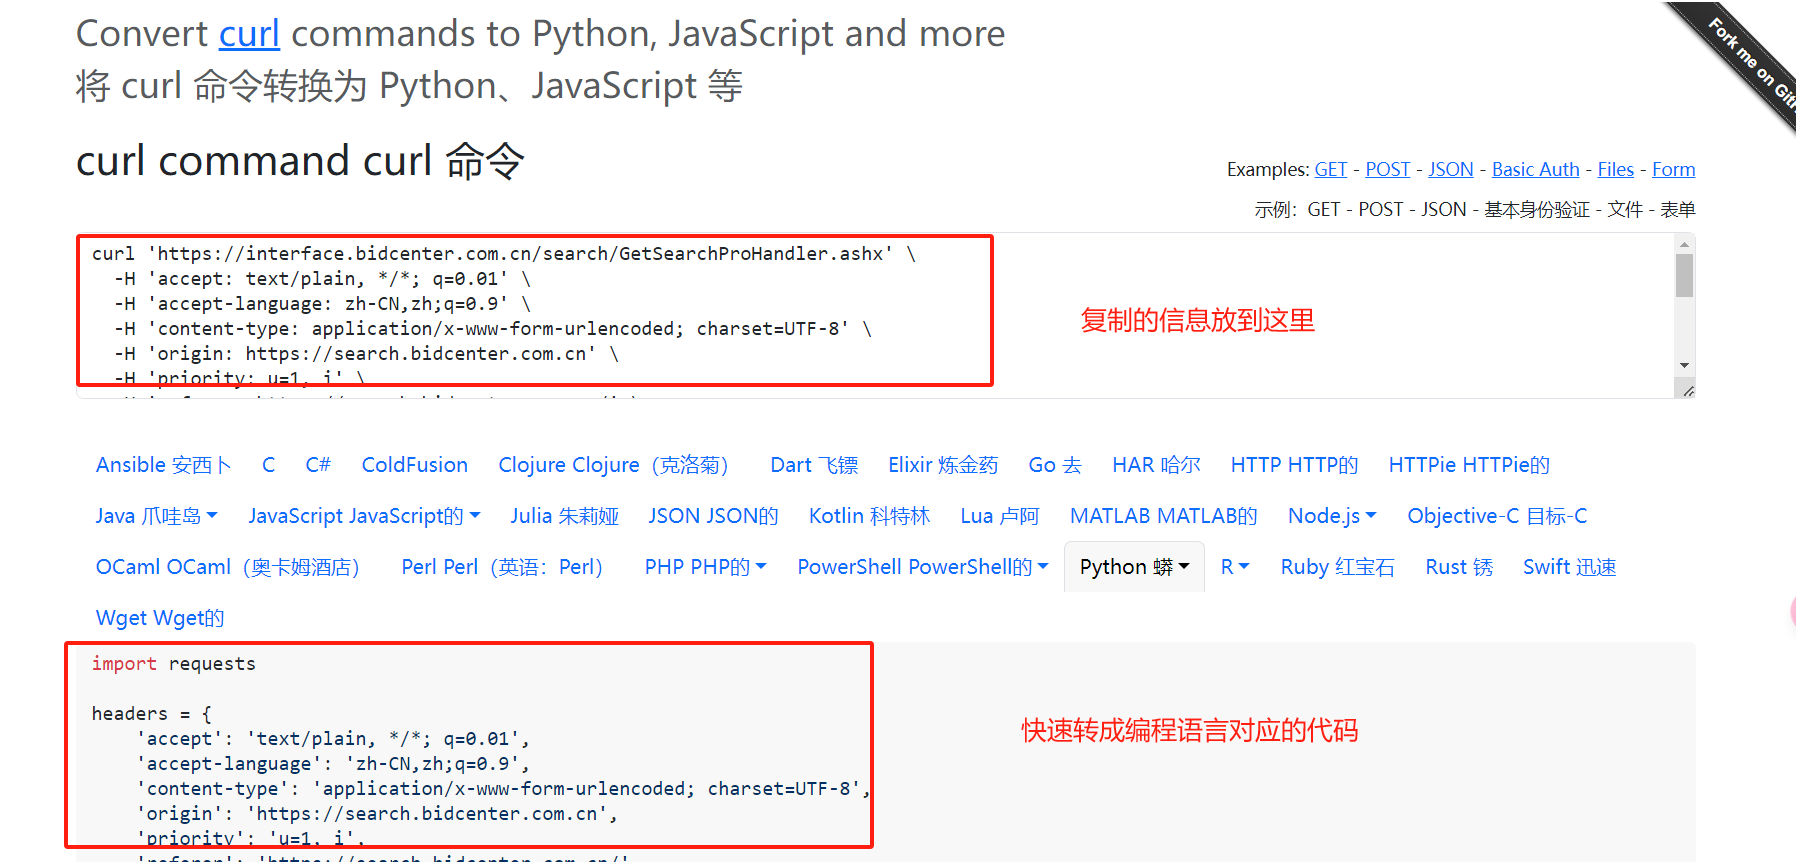Select the Ansible language tab
Screen dimensions: 1796x862
click(x=163, y=465)
